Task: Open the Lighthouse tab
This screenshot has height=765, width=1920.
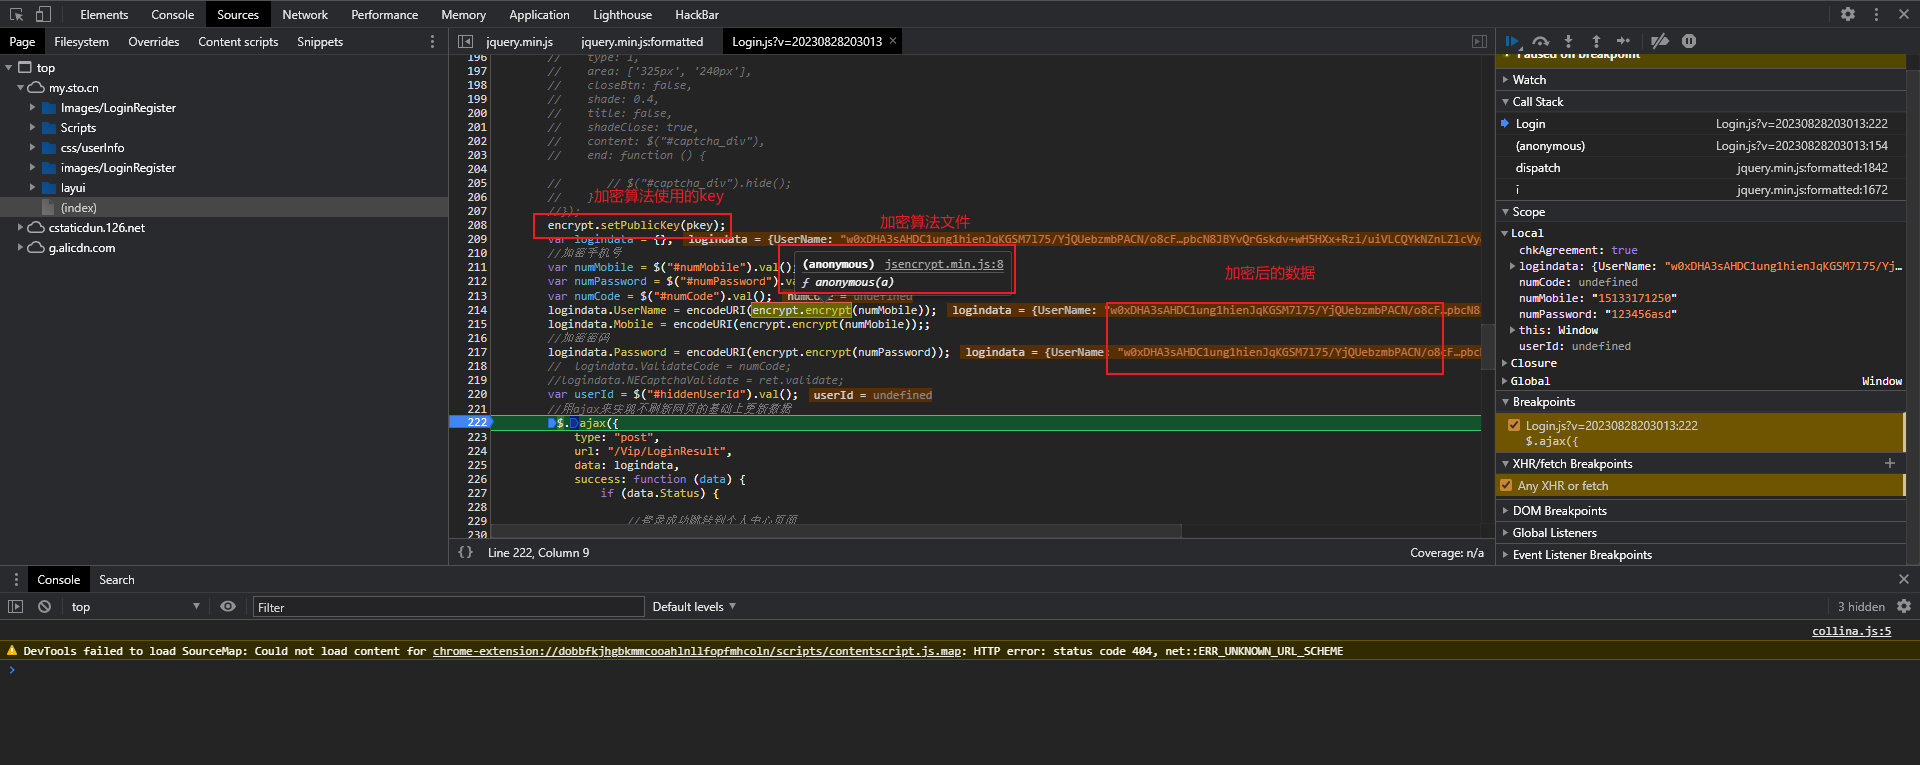Action: click(x=622, y=14)
